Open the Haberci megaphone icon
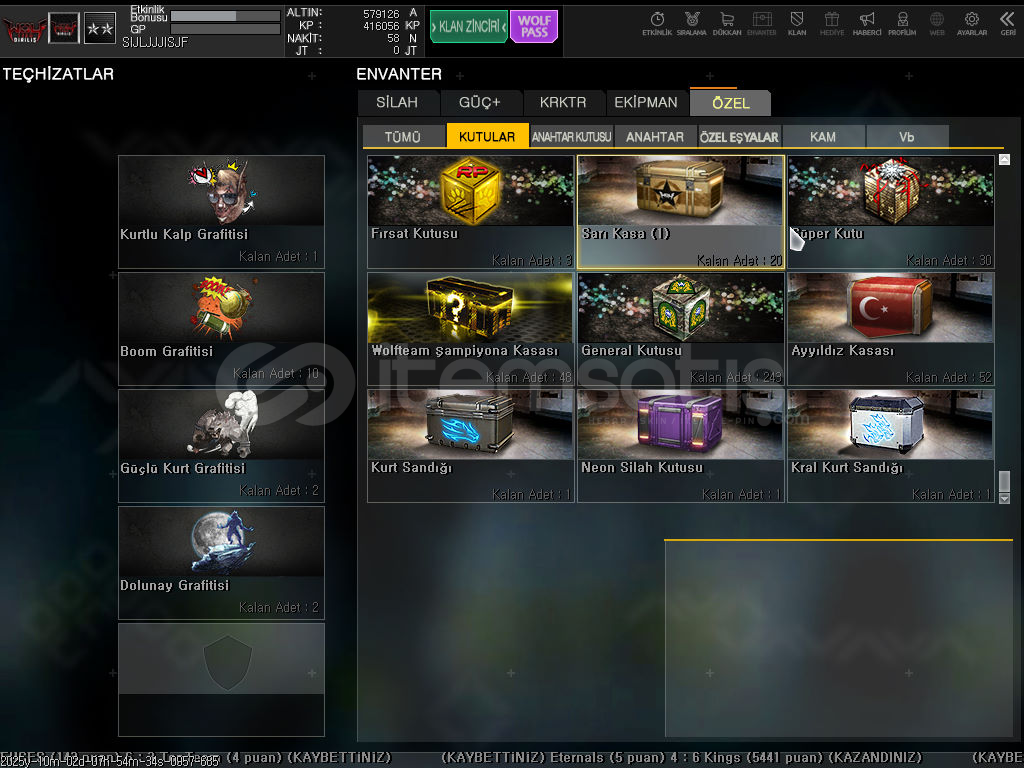Screen dimensions: 1024x768 click(x=867, y=24)
